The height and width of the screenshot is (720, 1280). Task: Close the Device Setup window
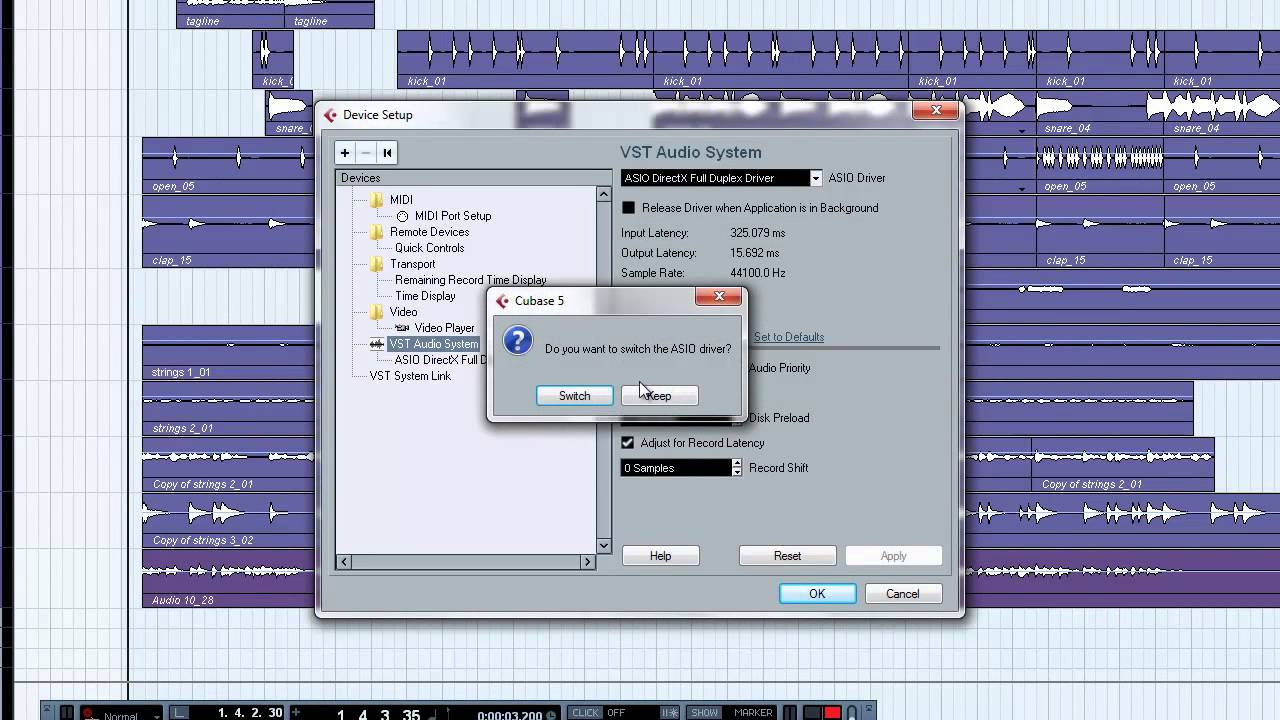point(936,110)
